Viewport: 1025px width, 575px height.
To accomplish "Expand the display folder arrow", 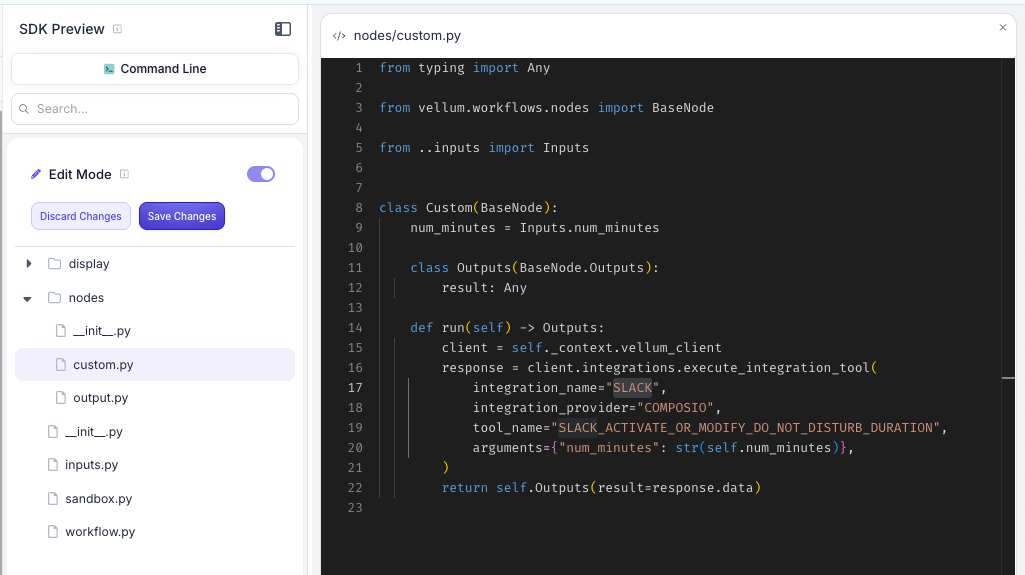I will point(28,264).
